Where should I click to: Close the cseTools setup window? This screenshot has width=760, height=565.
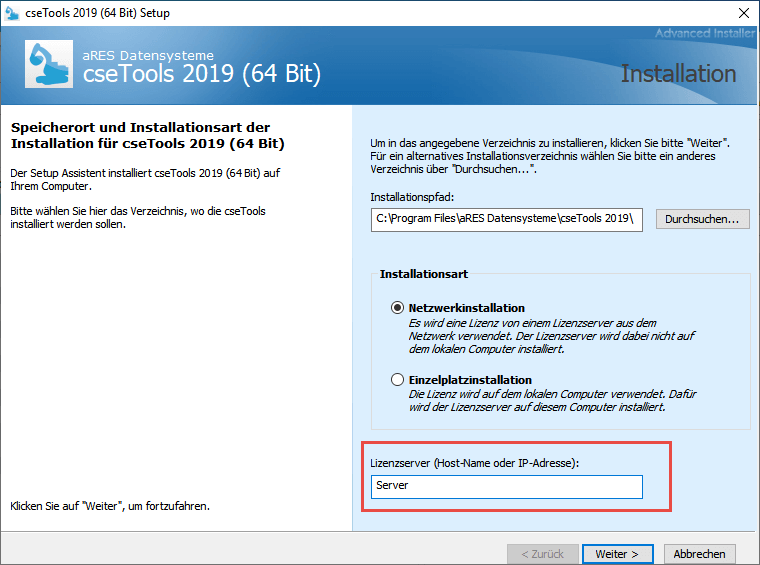[x=741, y=13]
